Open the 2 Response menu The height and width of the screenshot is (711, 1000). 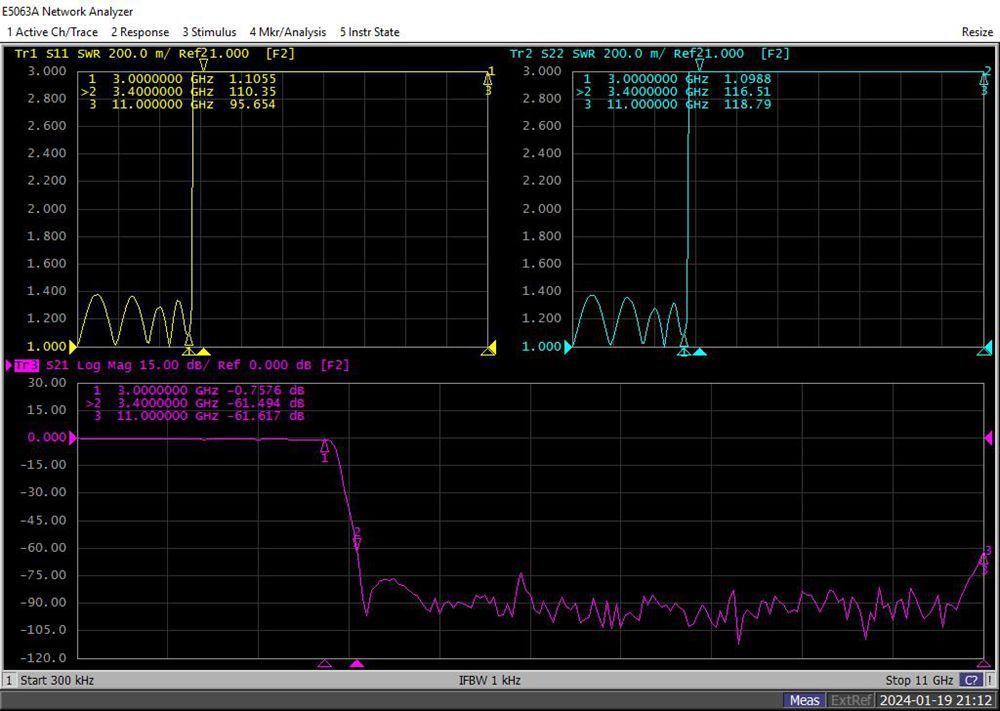pos(140,32)
